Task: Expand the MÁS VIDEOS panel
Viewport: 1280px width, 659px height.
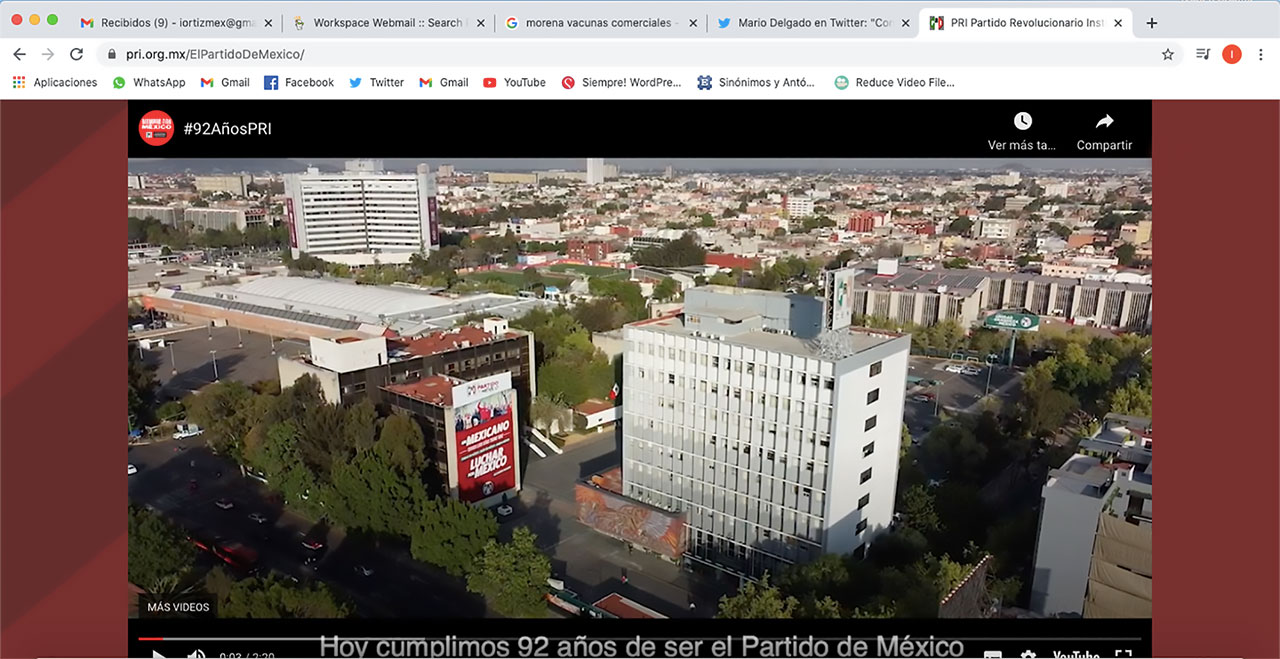Action: tap(178, 607)
